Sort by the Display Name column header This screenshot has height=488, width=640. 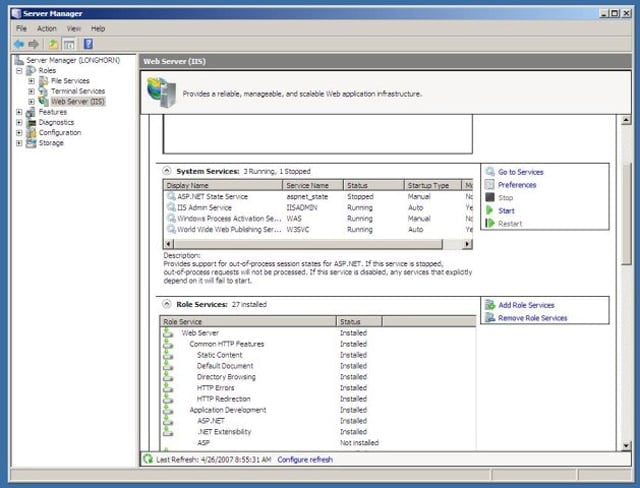tap(223, 185)
